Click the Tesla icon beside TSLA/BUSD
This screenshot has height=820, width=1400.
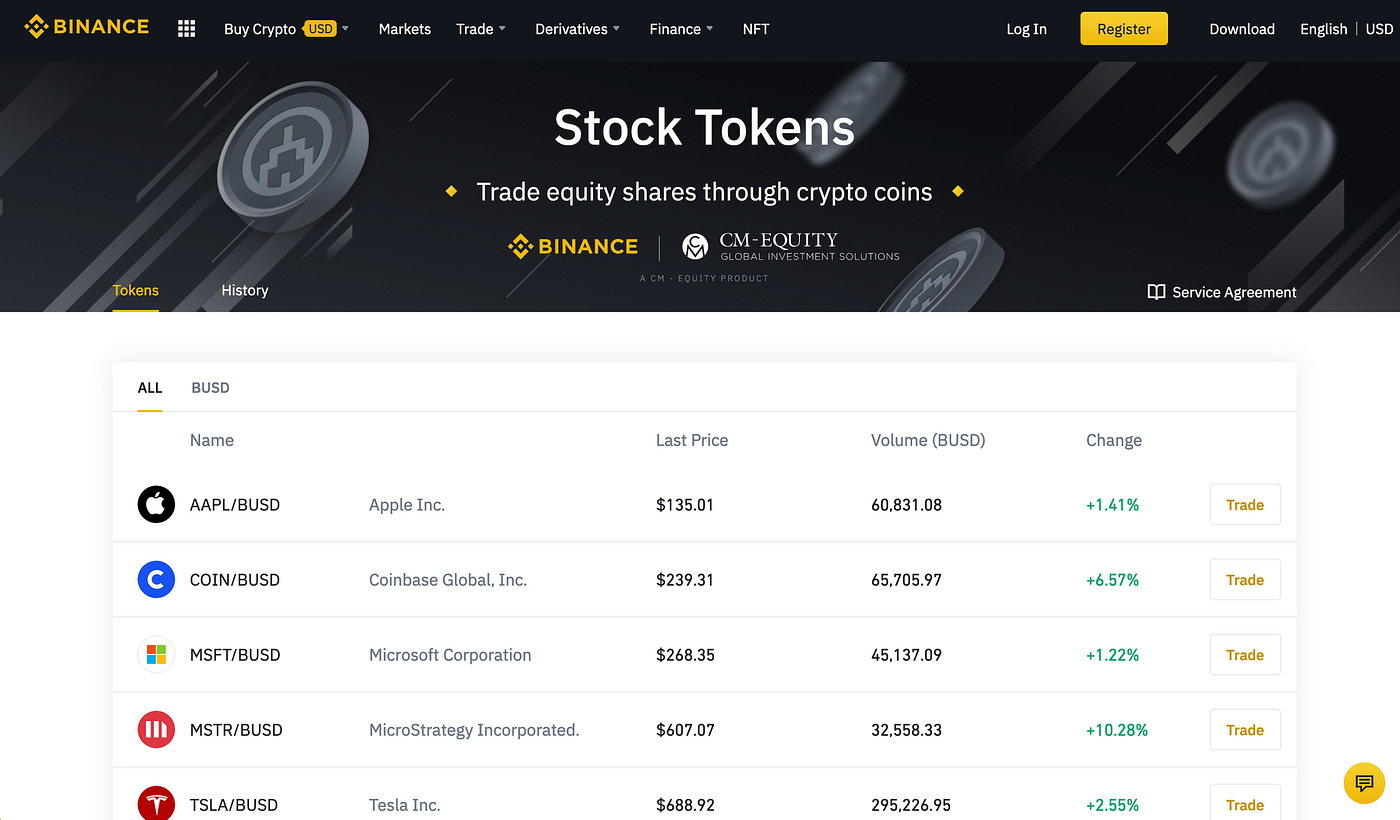coord(156,804)
